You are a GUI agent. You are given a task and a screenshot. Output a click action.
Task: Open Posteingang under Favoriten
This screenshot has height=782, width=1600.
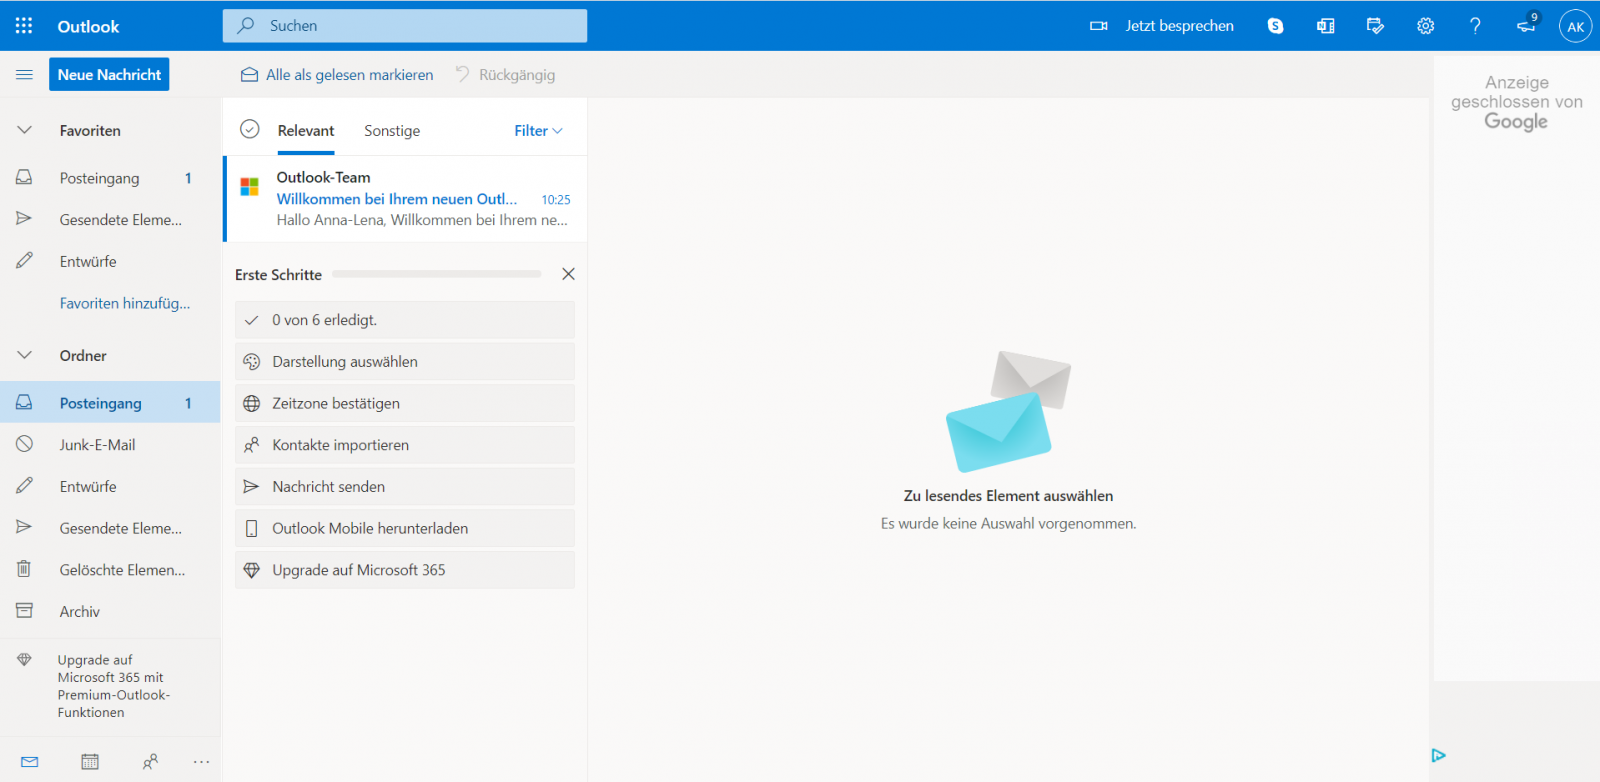tap(110, 178)
